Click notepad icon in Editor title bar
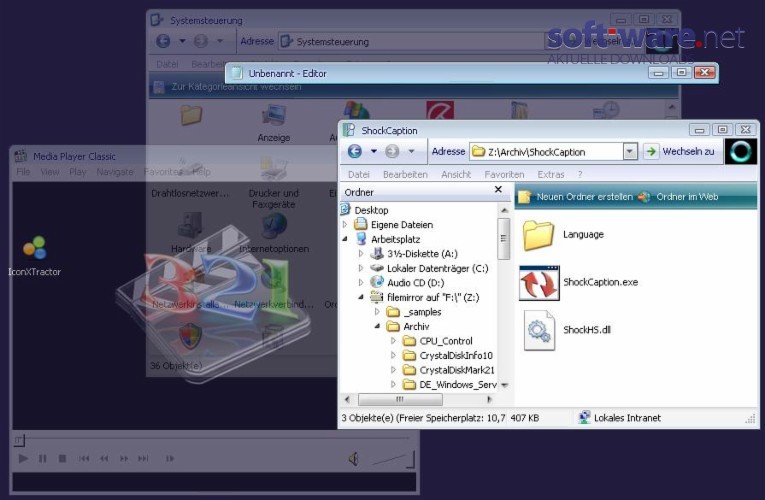 [237, 73]
